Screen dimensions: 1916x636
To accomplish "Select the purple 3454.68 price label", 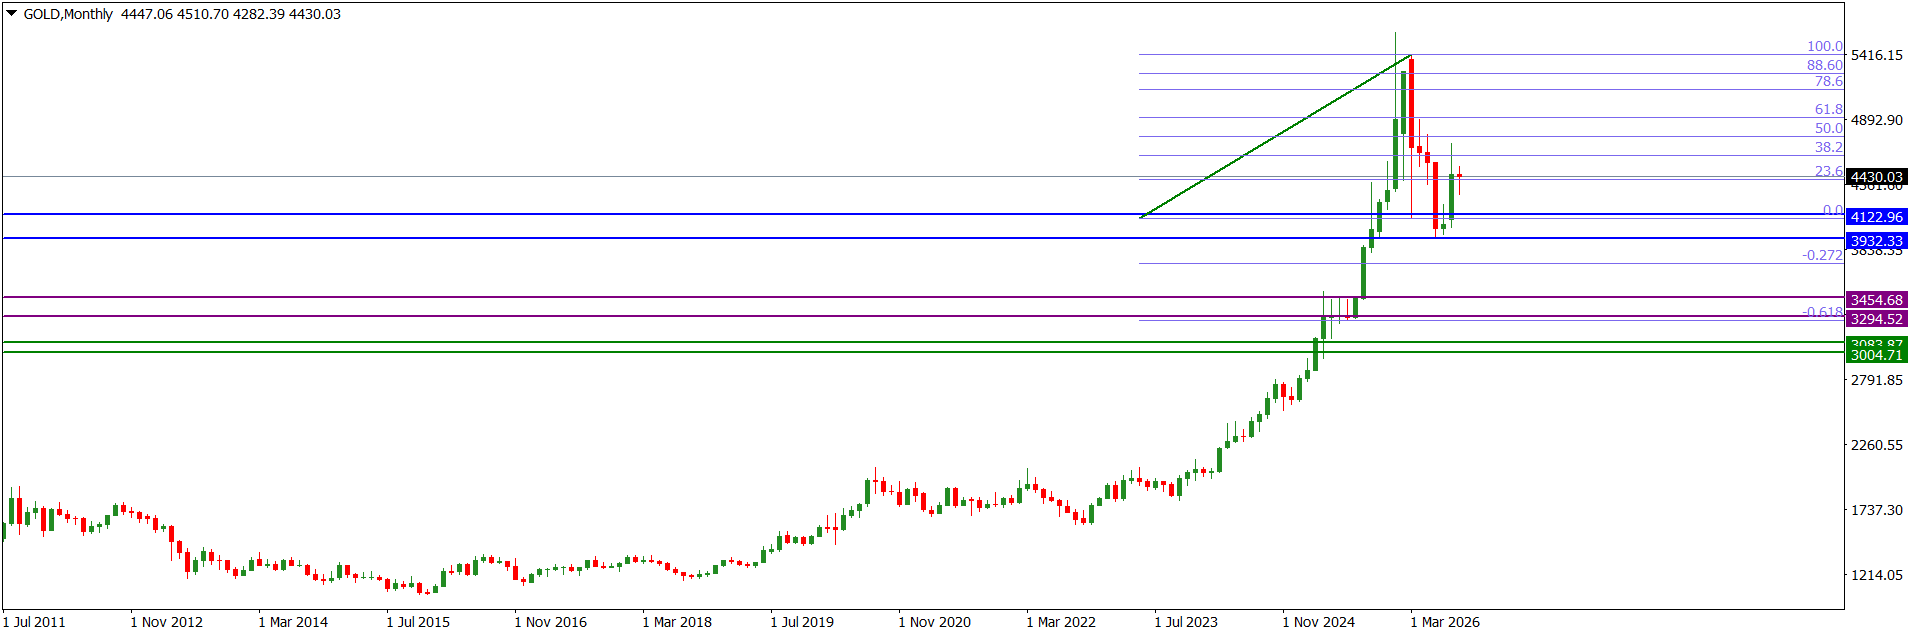I will [1876, 300].
